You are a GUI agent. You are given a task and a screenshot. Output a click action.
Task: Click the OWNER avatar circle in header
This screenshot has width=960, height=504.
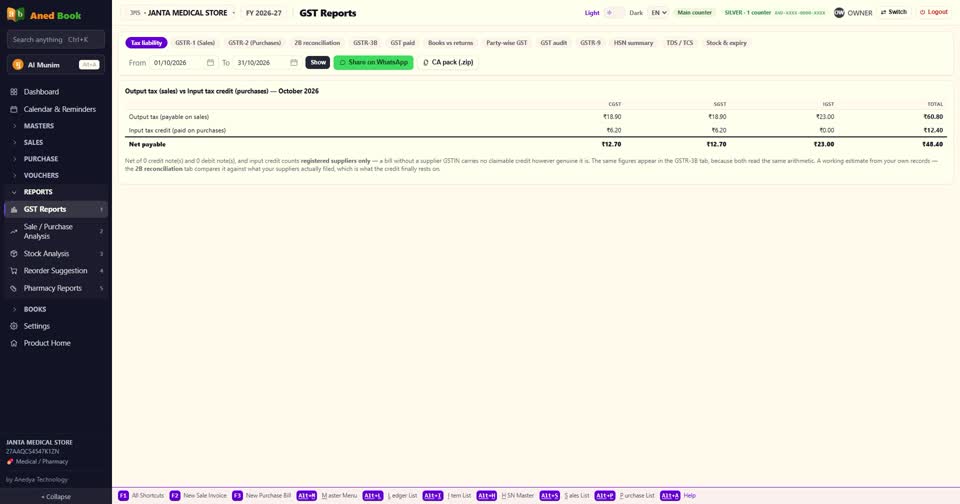[x=839, y=12]
